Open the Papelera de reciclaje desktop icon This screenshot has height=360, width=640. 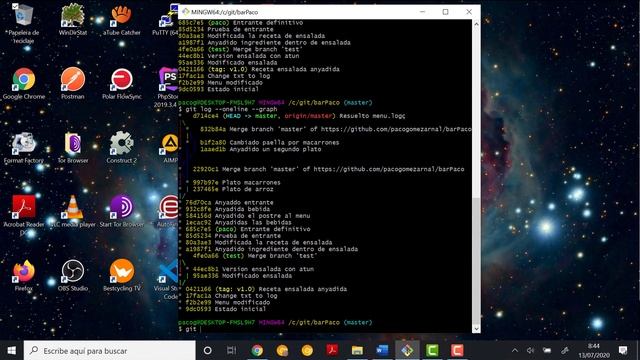24,22
